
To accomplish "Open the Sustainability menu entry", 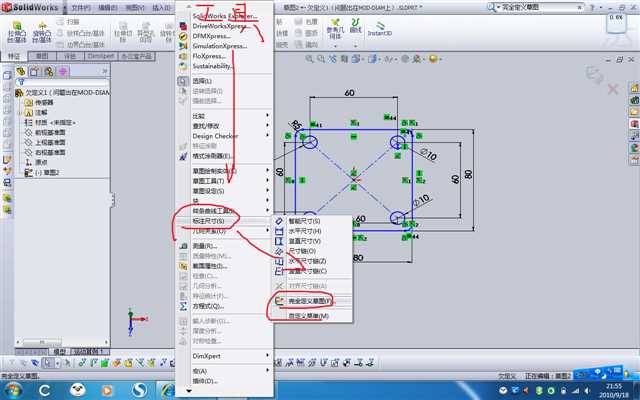I will pyautogui.click(x=212, y=66).
